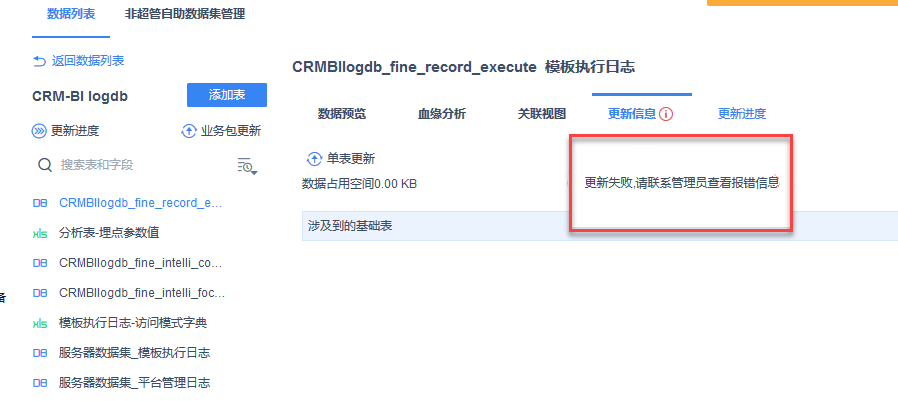
Task: Click the magnifier search icon
Action: point(45,165)
